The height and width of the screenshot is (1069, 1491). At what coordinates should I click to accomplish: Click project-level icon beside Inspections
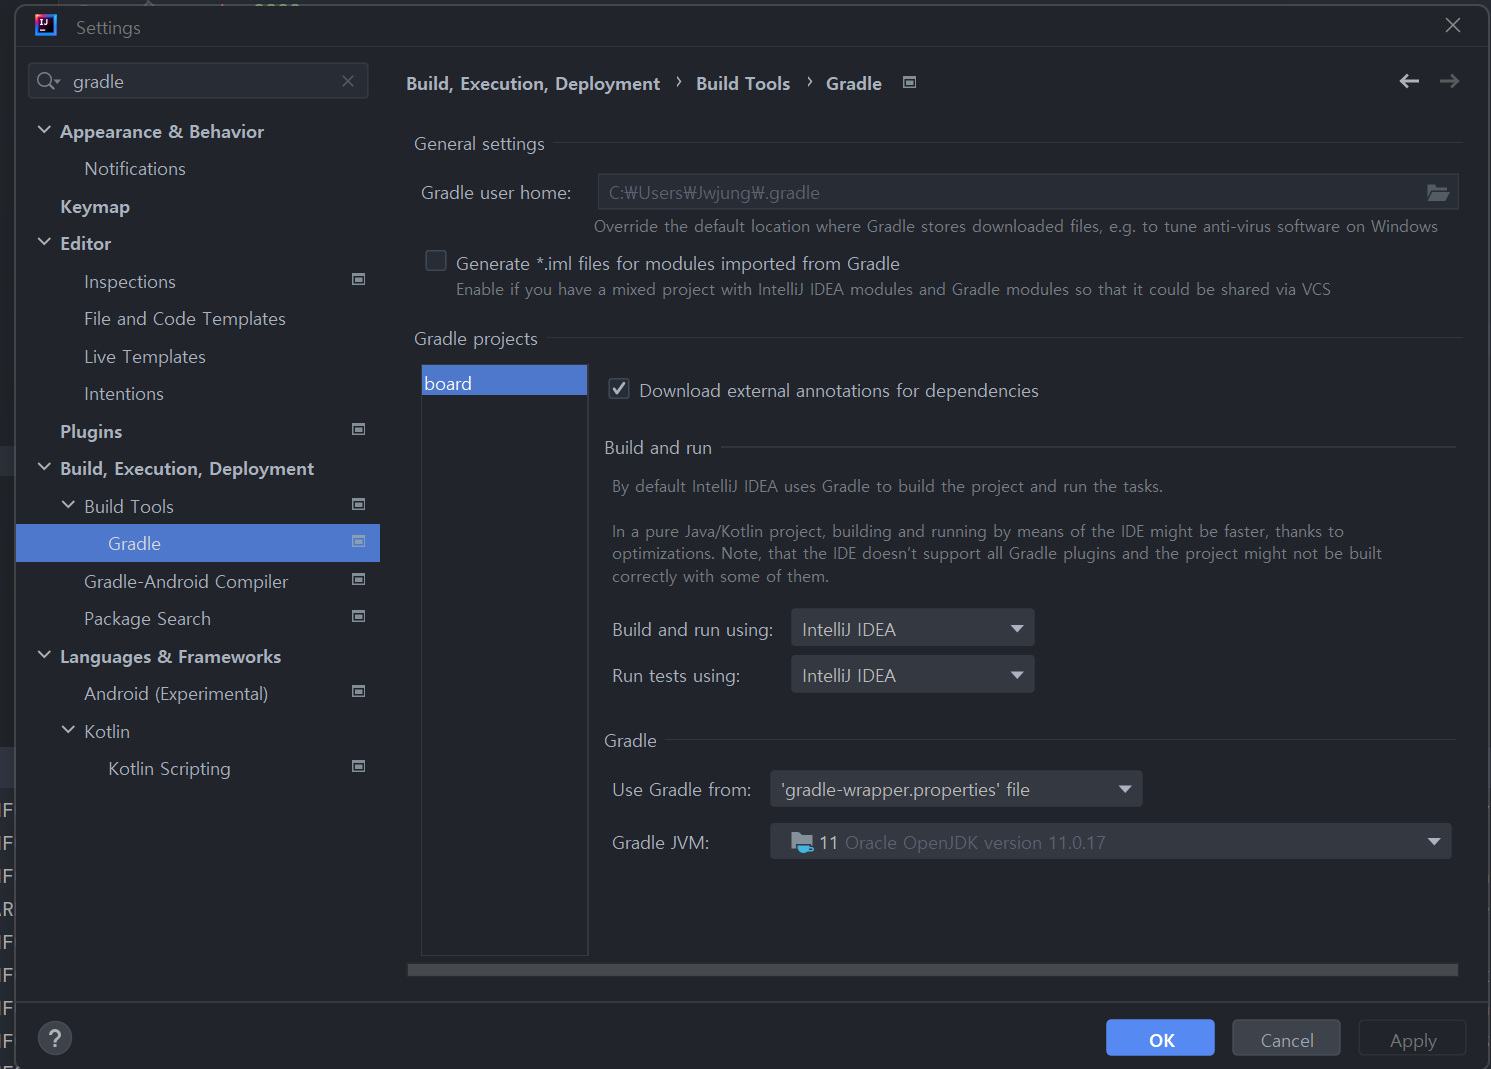[359, 279]
